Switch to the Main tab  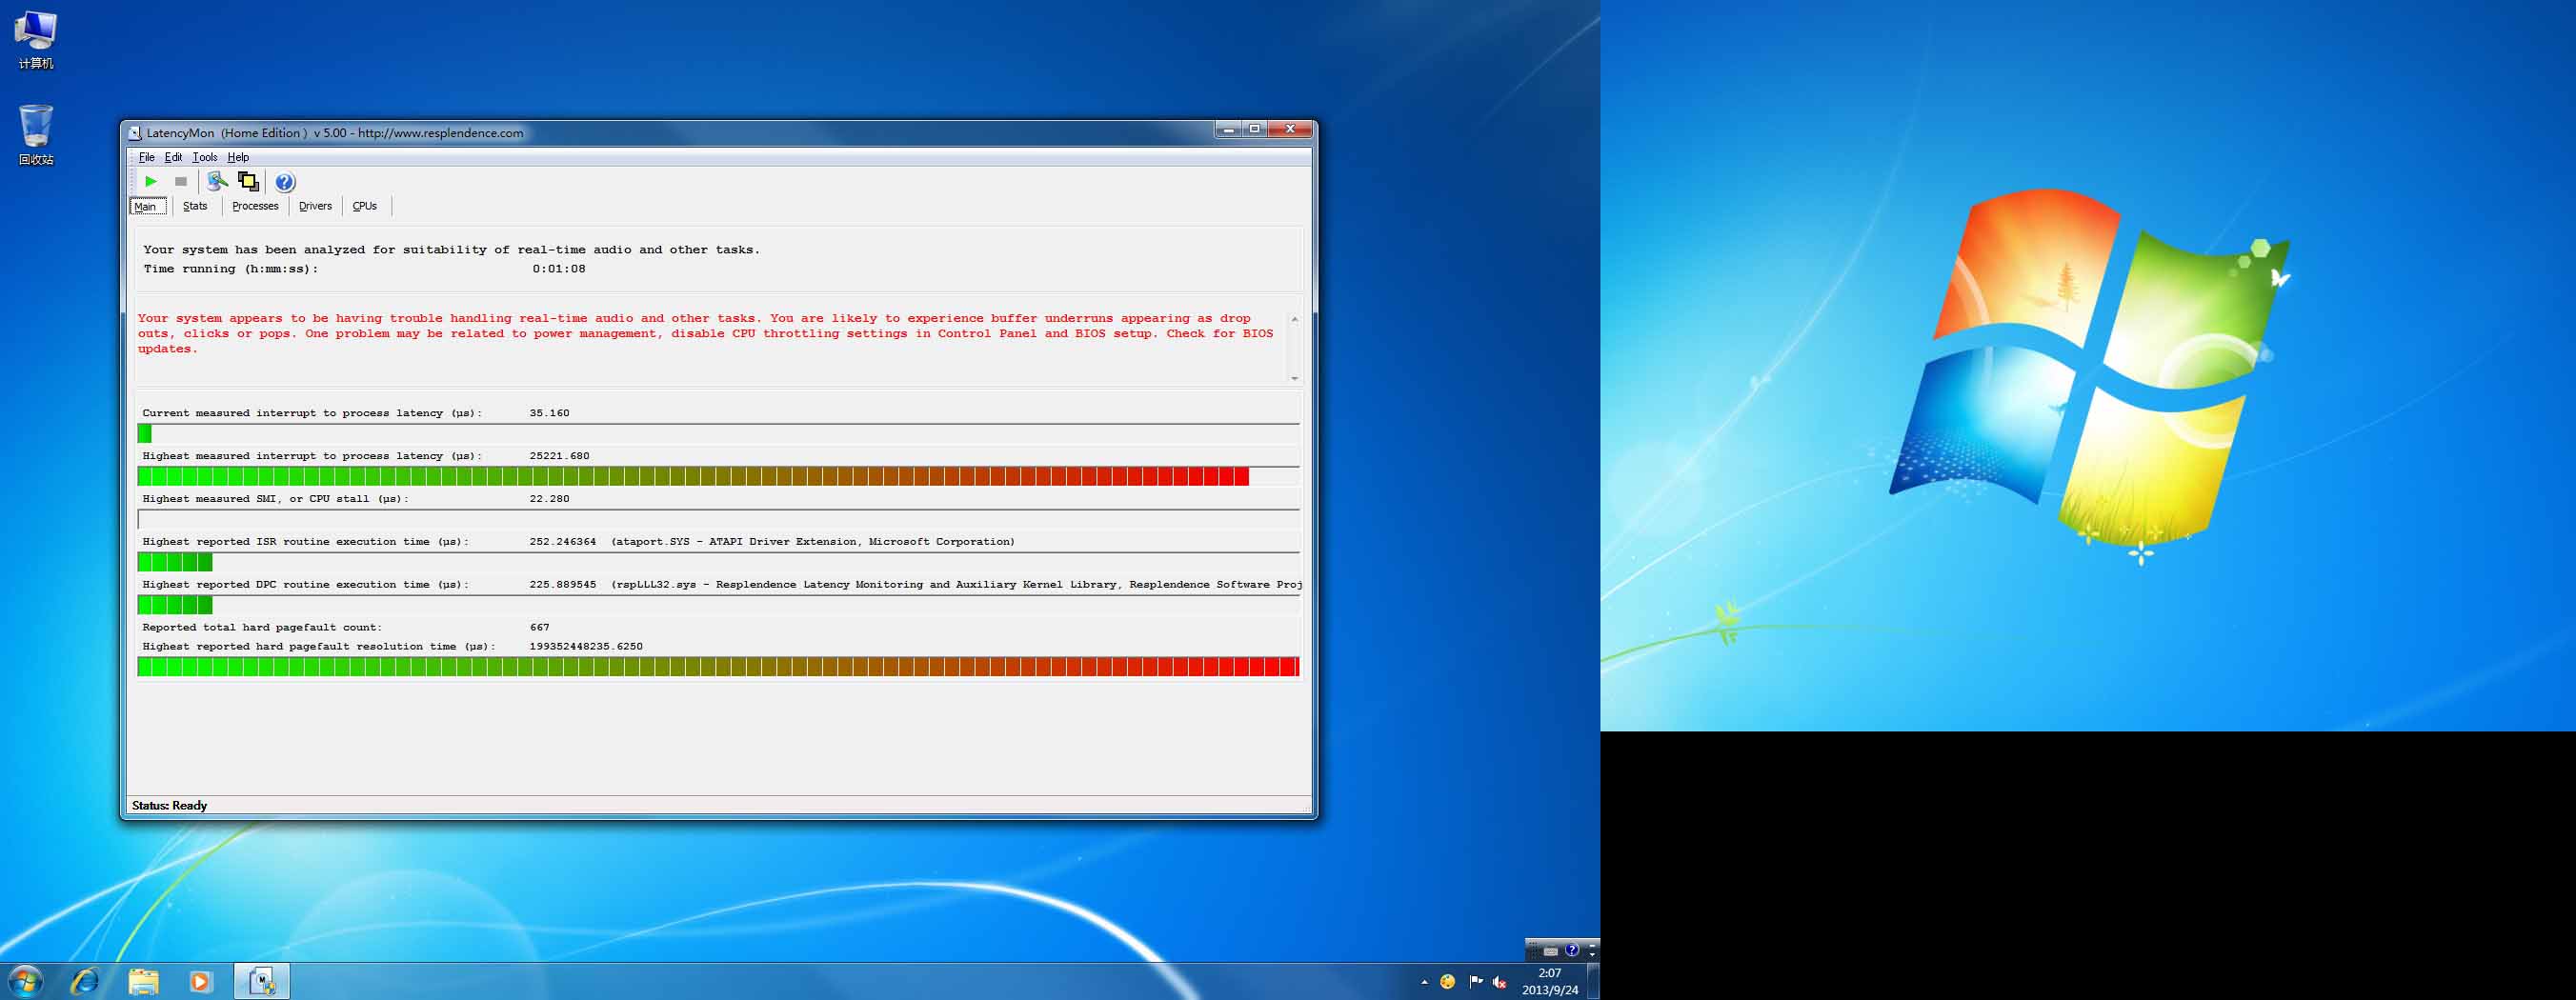coord(147,206)
